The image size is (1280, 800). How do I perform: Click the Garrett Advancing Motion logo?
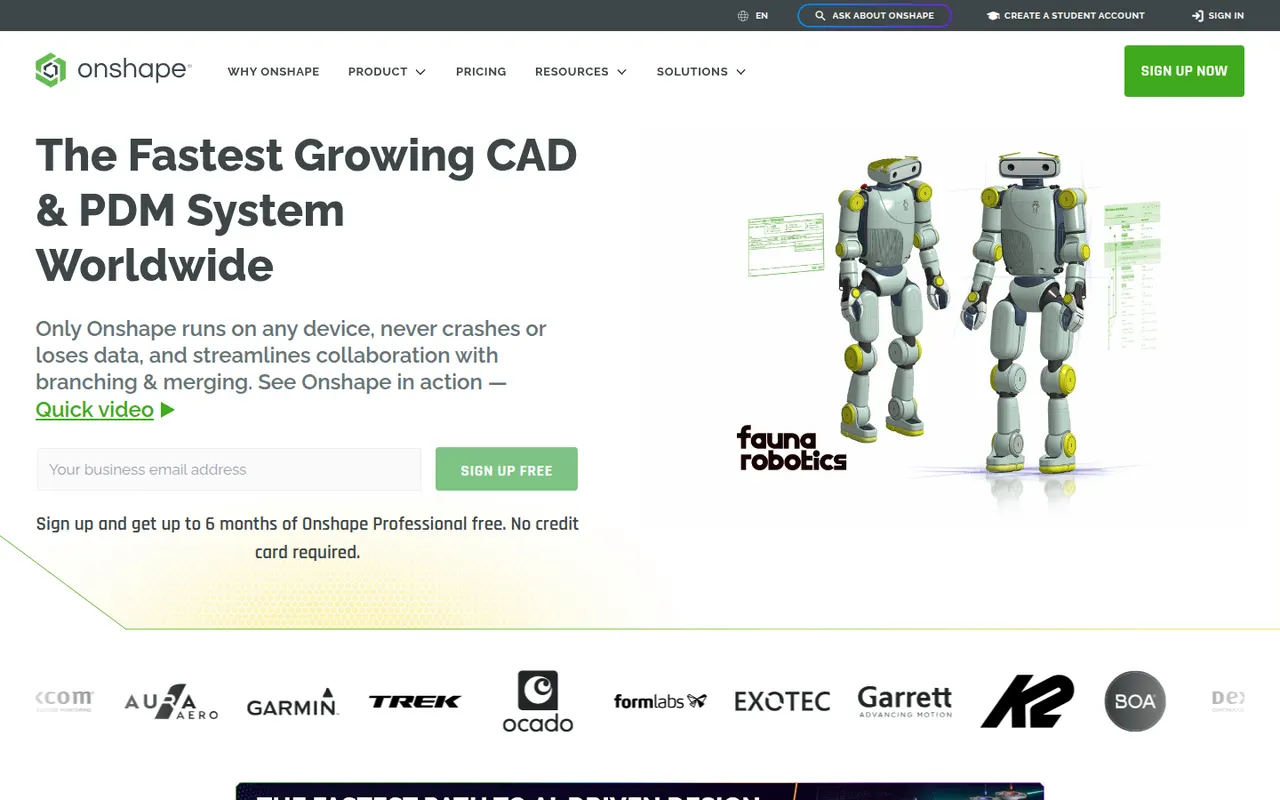[x=905, y=702]
